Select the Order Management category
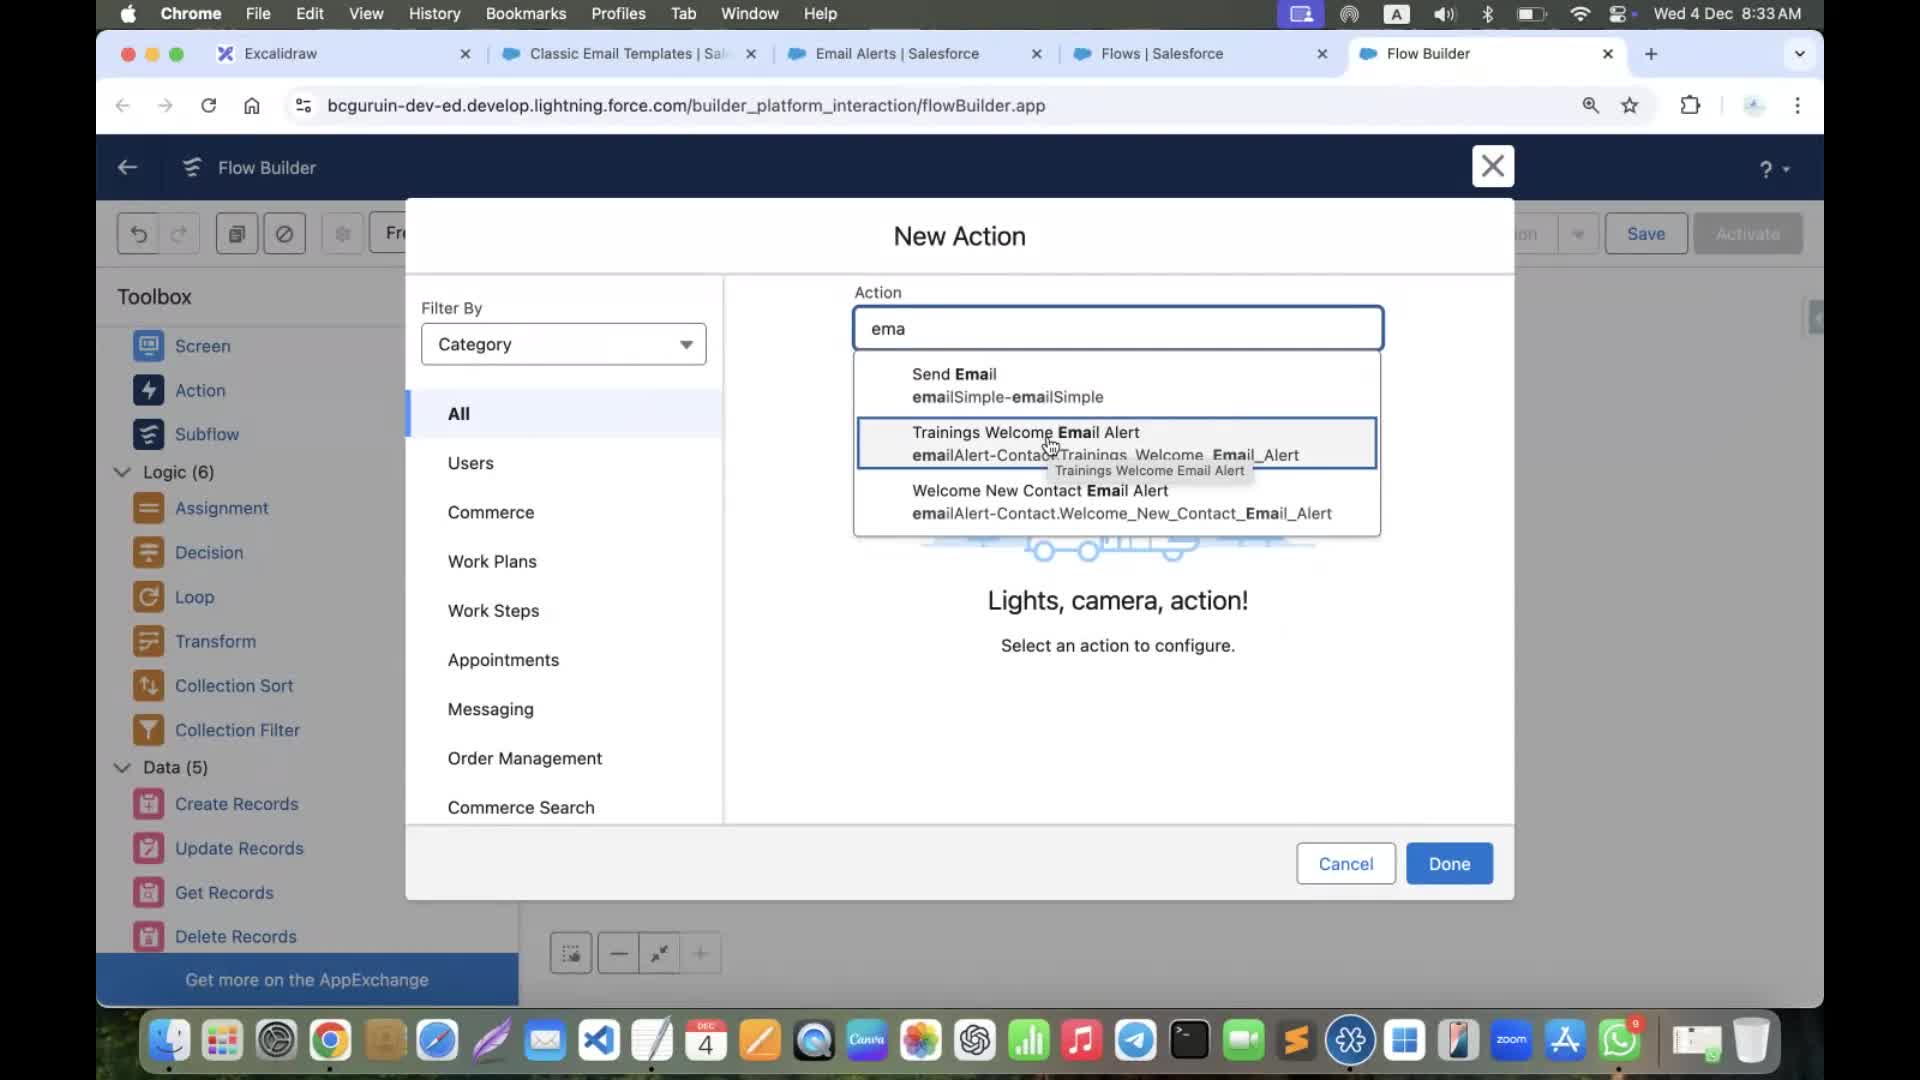The width and height of the screenshot is (1920, 1080). coord(565,759)
